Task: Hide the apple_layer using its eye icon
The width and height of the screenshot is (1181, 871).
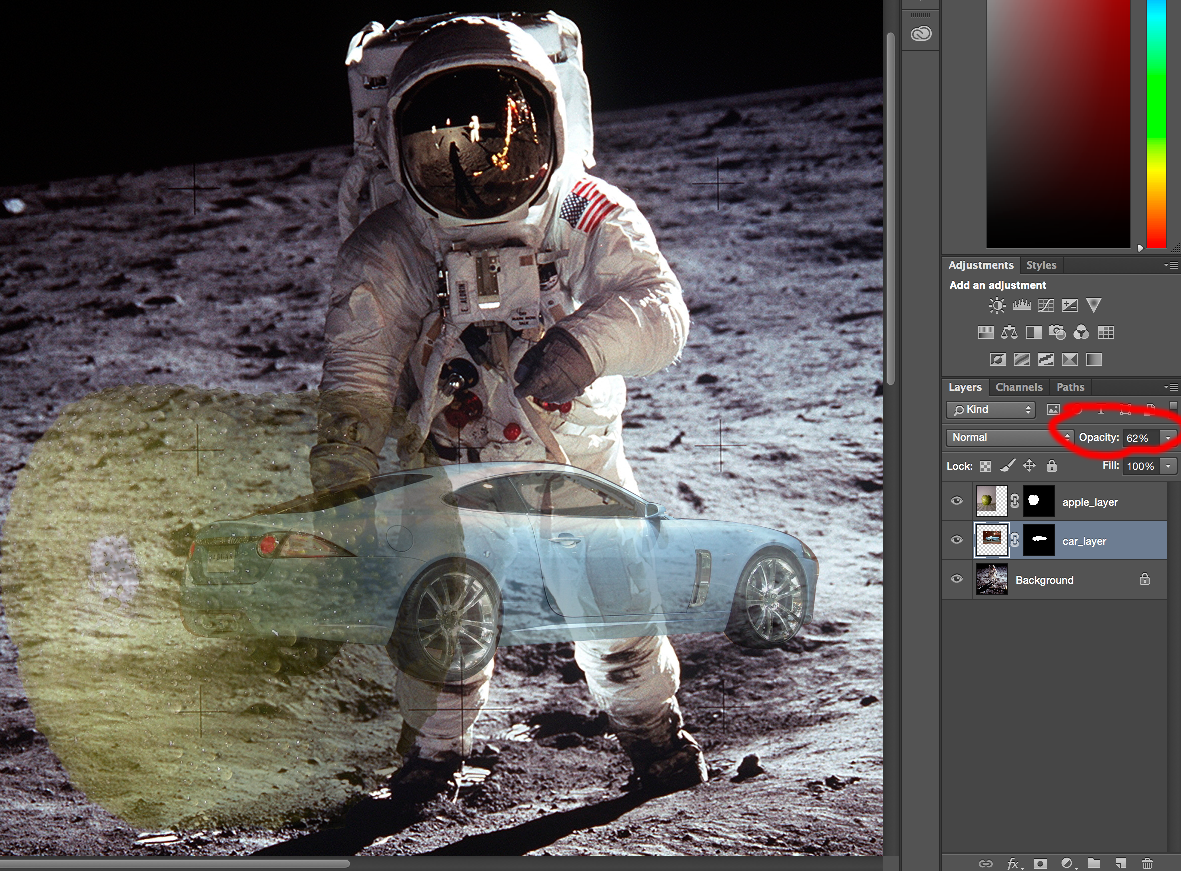Action: [x=957, y=502]
